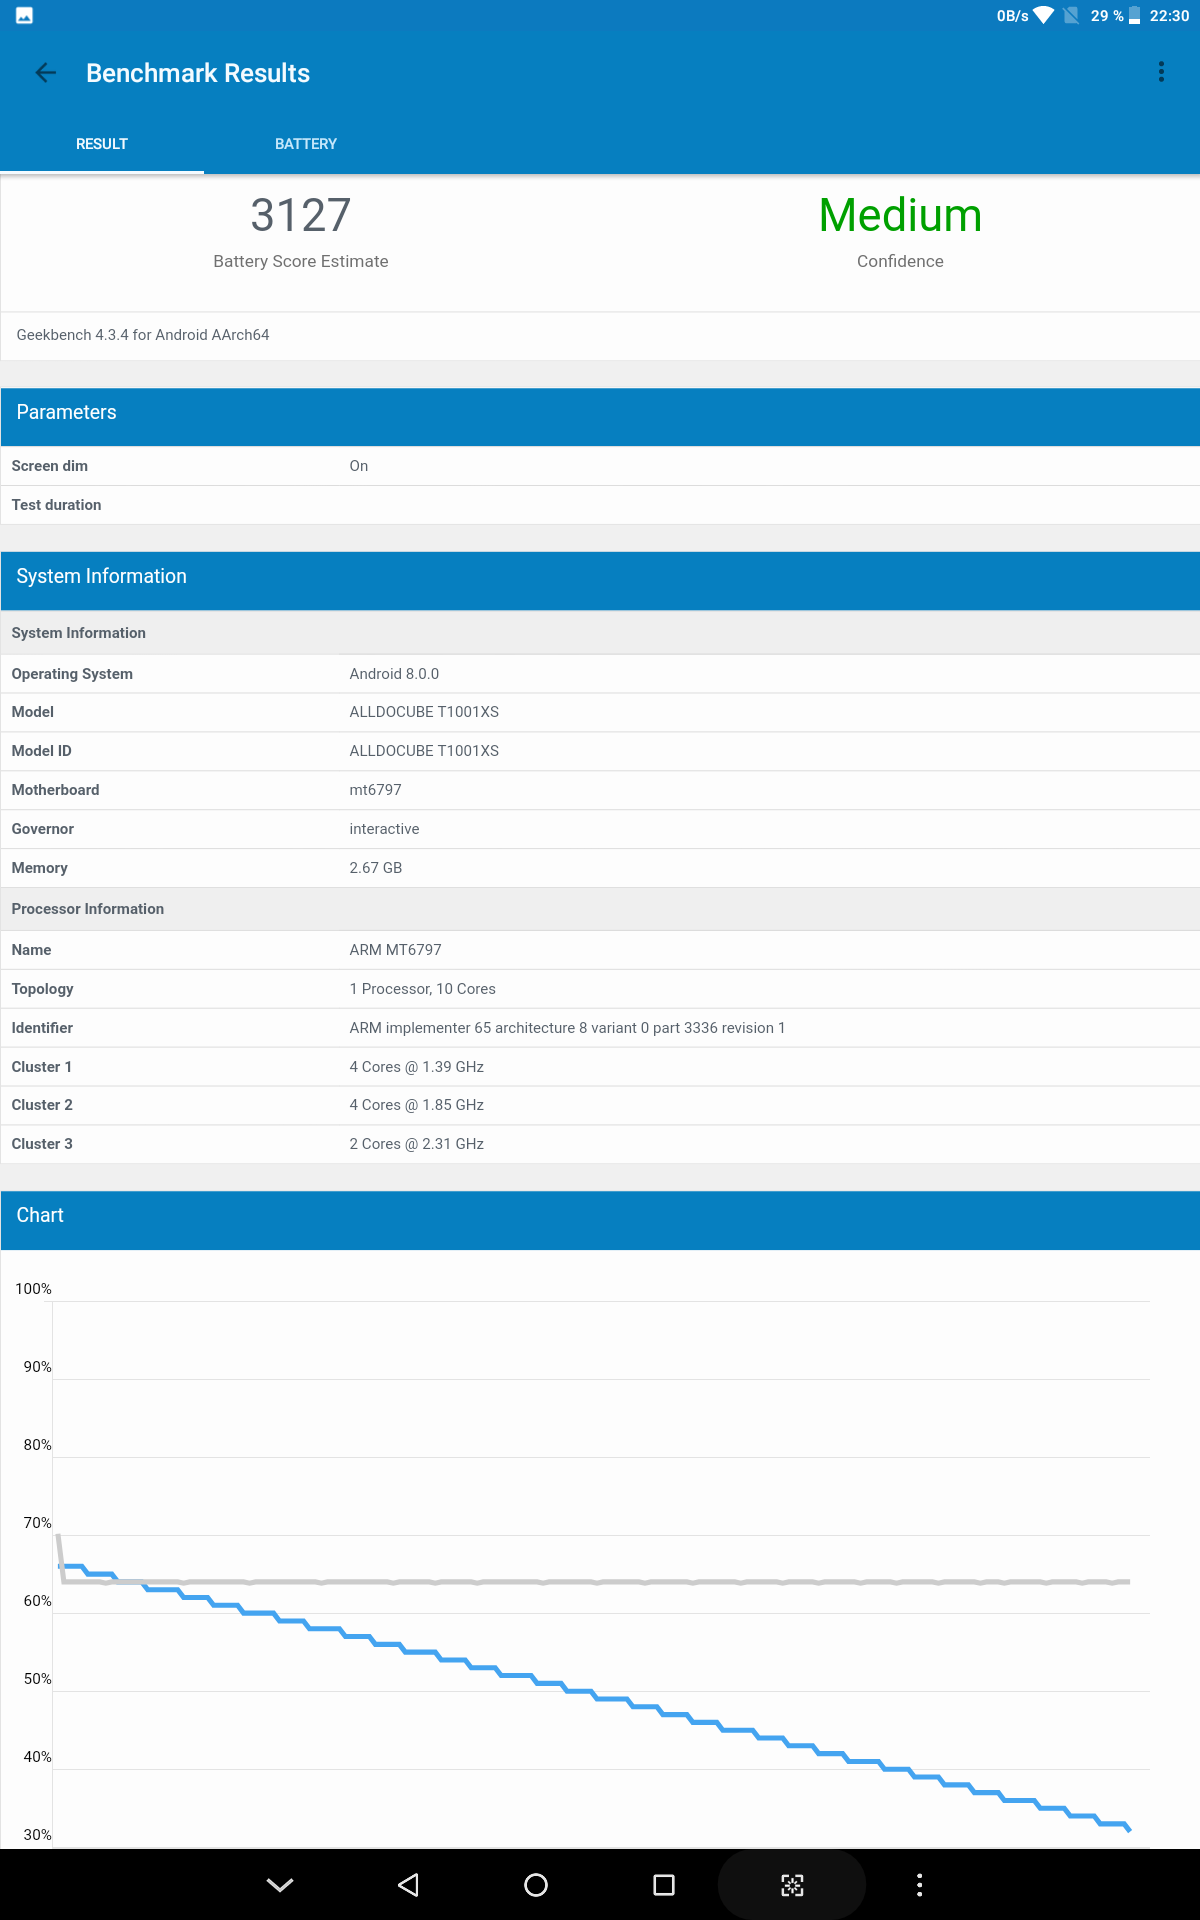This screenshot has height=1920, width=1200.
Task: Tap the Confidence label
Action: point(900,261)
